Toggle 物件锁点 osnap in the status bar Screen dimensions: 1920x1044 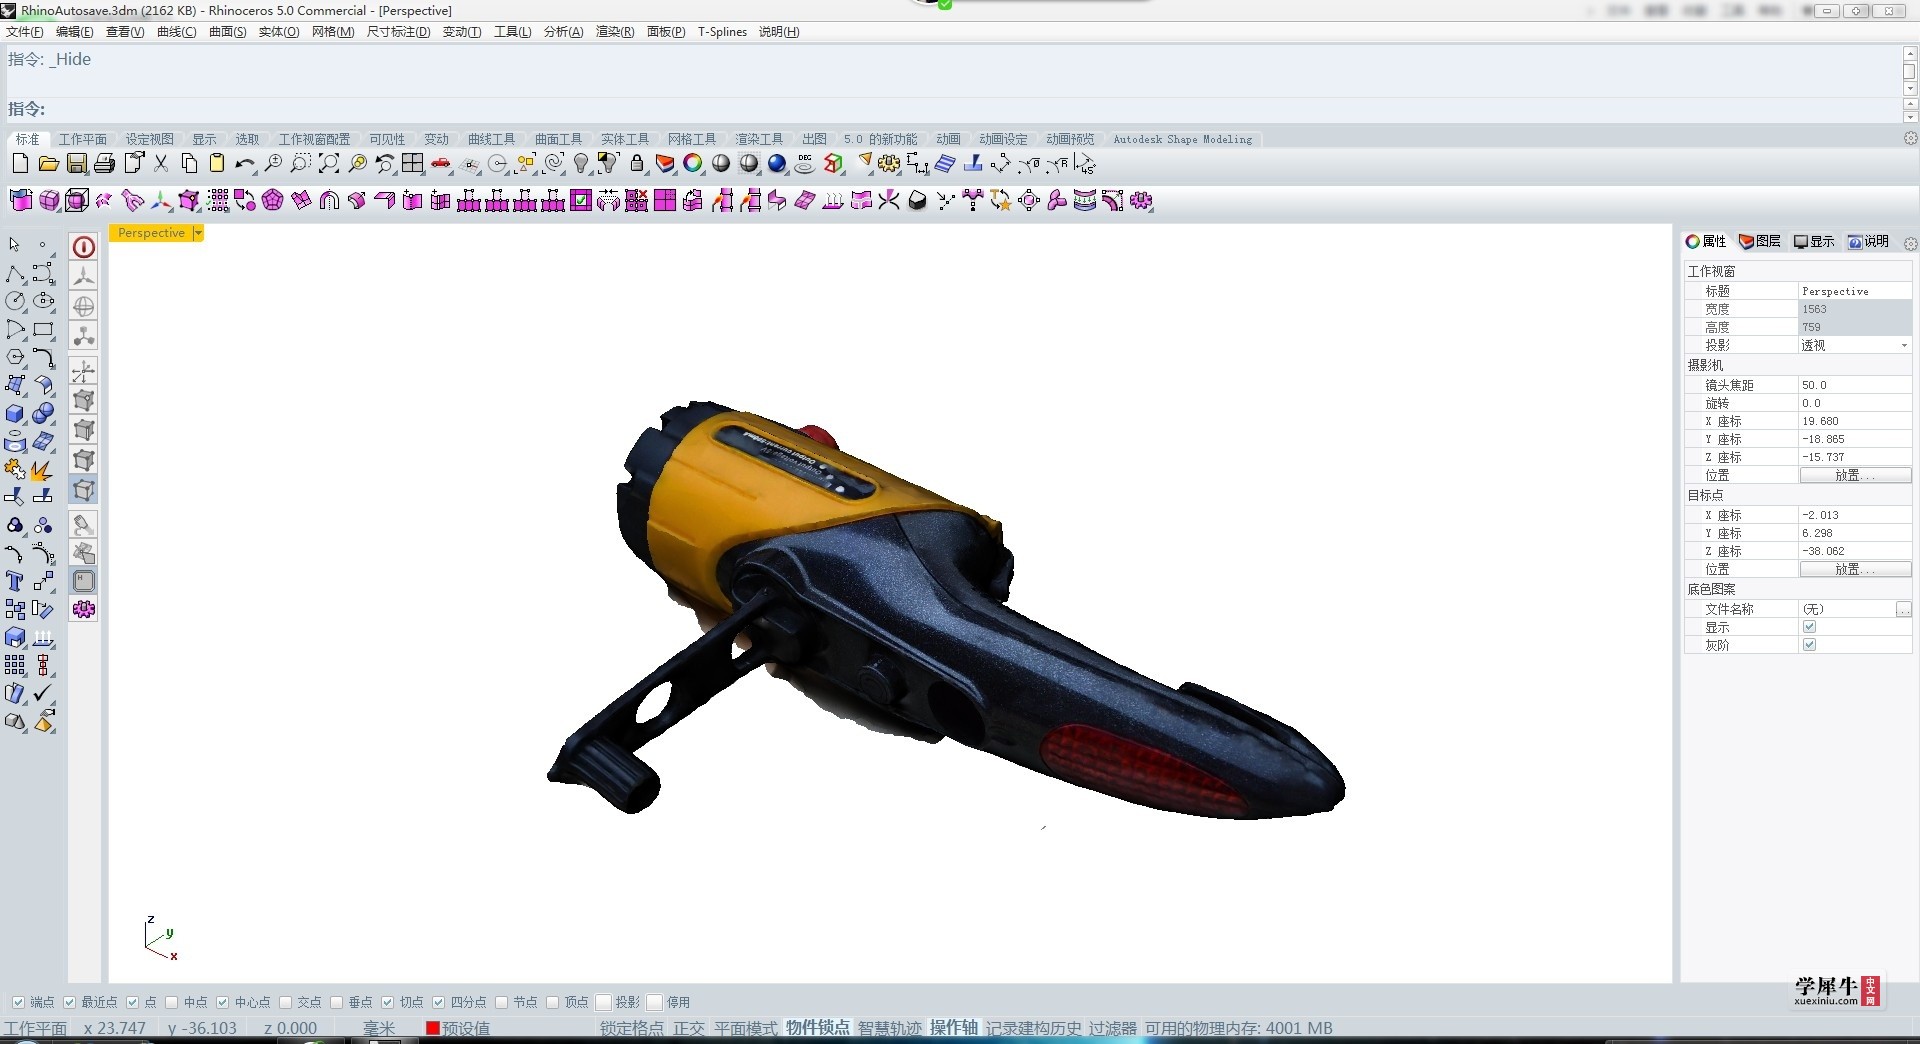coord(818,1028)
